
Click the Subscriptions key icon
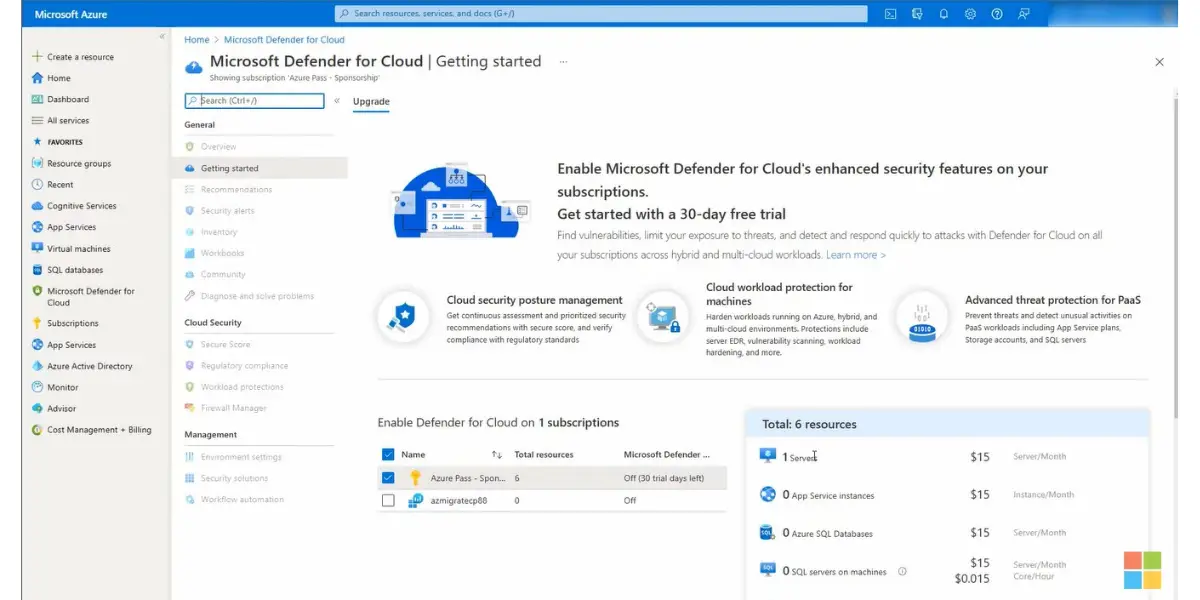coord(37,323)
